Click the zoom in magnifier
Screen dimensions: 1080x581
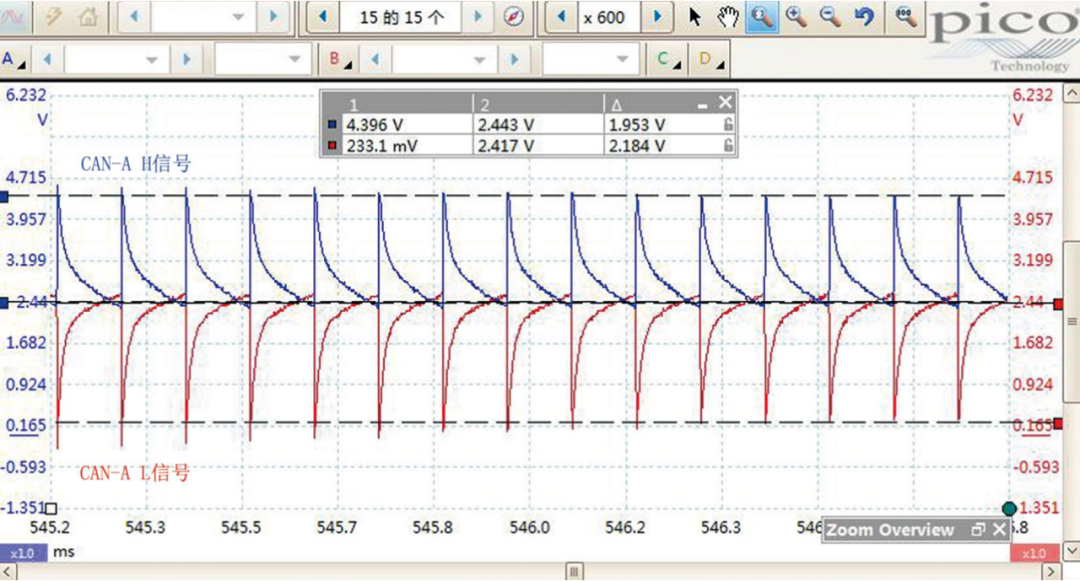[x=797, y=17]
